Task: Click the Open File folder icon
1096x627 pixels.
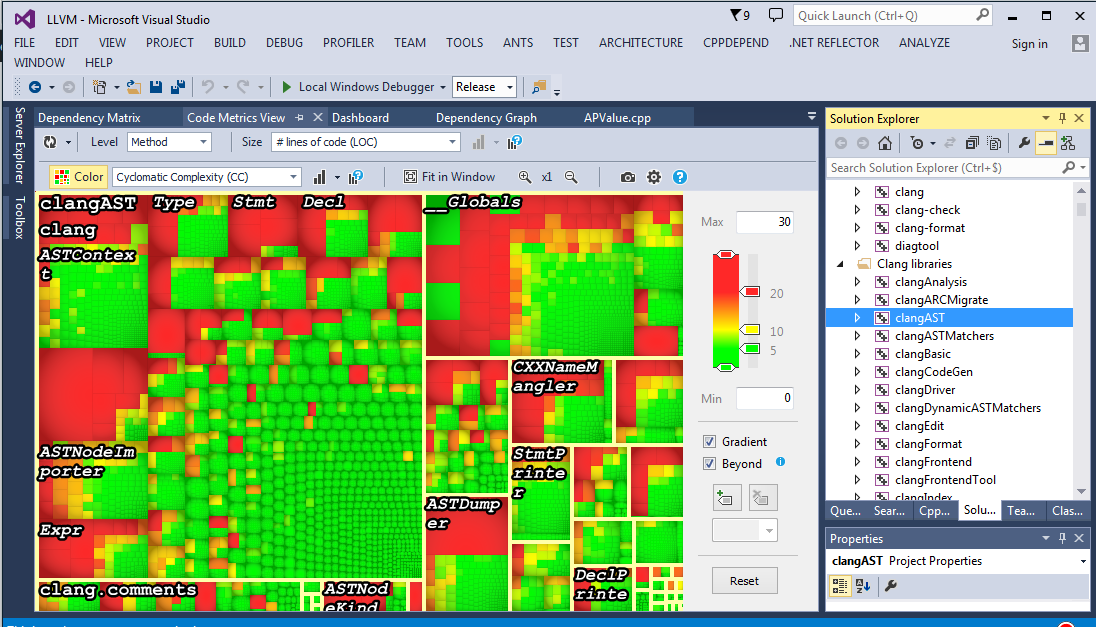Action: (134, 87)
